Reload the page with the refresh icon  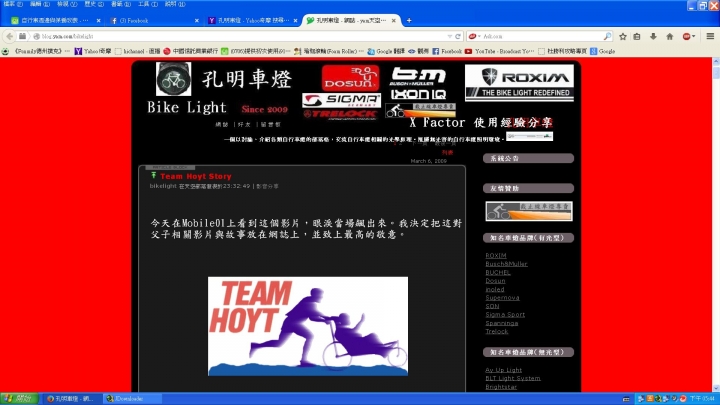[458, 36]
